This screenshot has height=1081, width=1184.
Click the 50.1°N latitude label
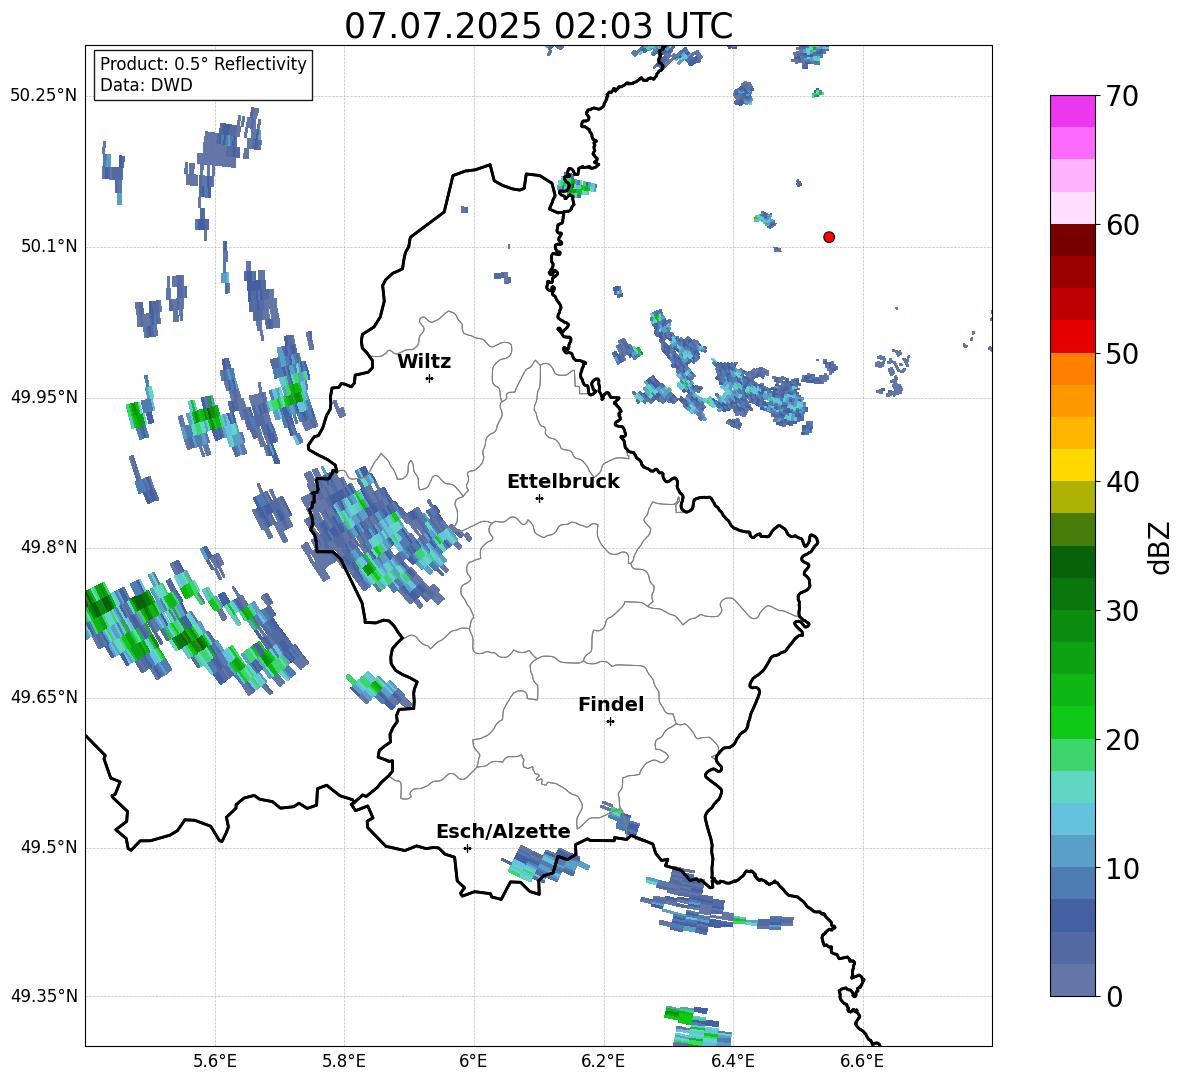pyautogui.click(x=49, y=246)
